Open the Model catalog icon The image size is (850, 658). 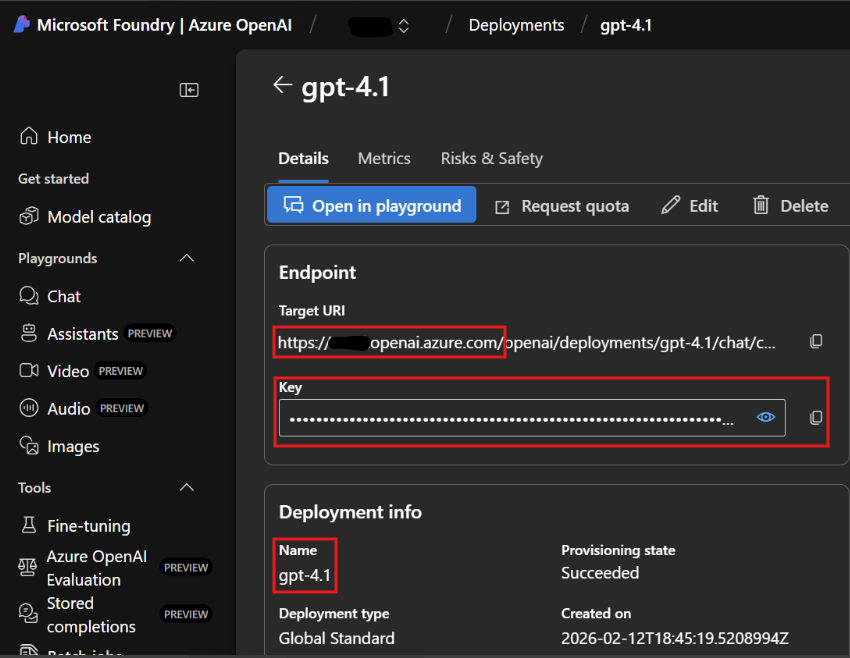pos(29,217)
